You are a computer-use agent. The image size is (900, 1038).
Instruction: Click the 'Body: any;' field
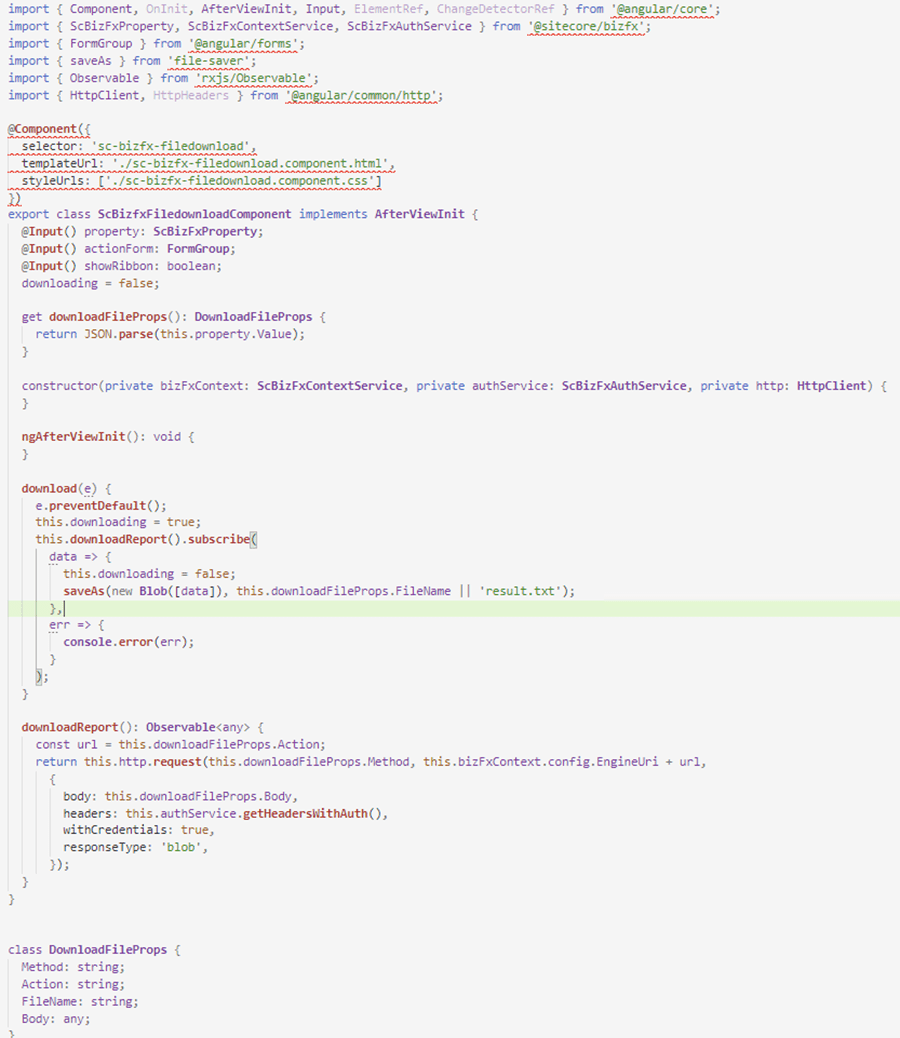click(56, 1018)
